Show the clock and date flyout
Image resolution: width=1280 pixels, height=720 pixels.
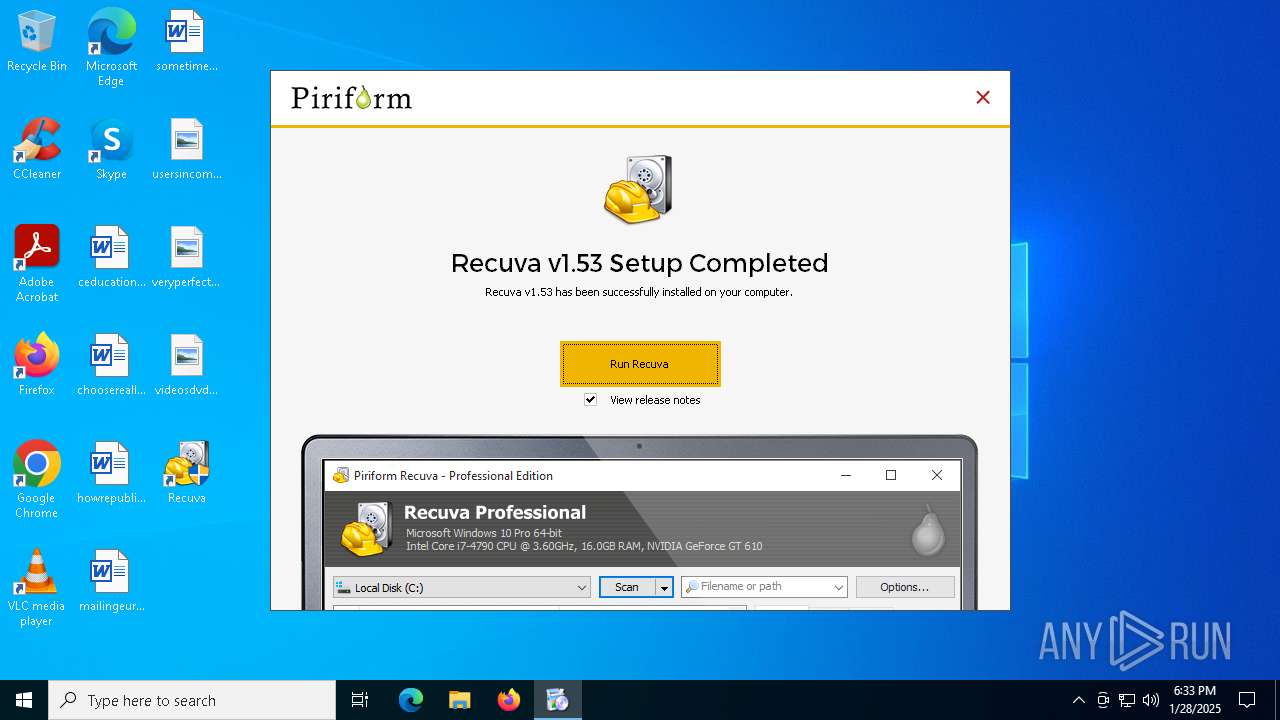(x=1195, y=700)
